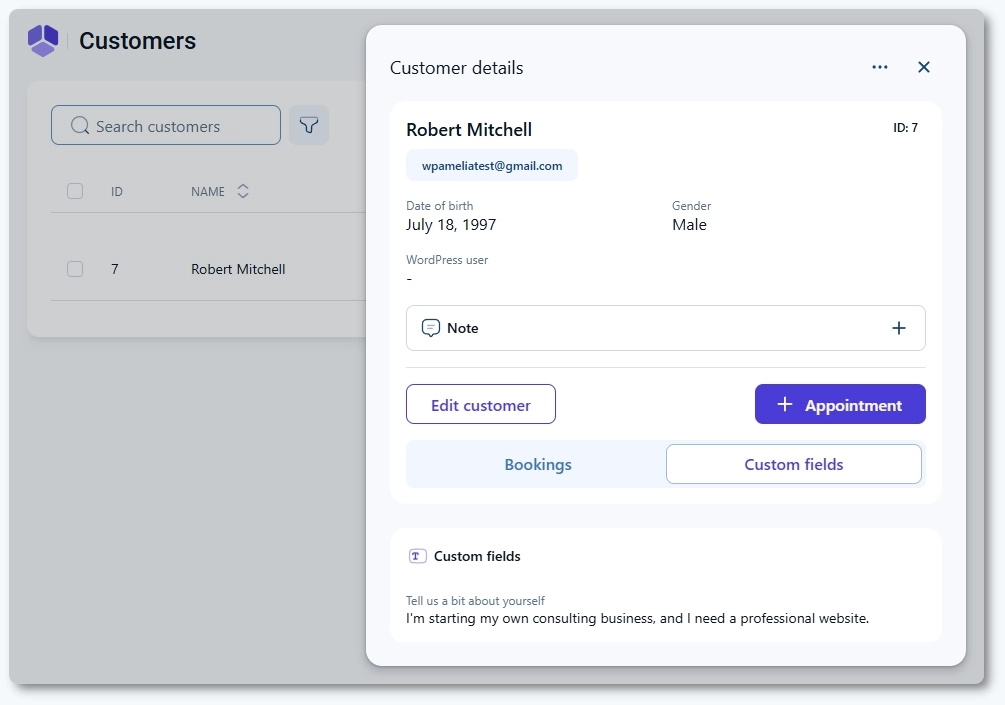Click the Appointment button

[x=840, y=404]
